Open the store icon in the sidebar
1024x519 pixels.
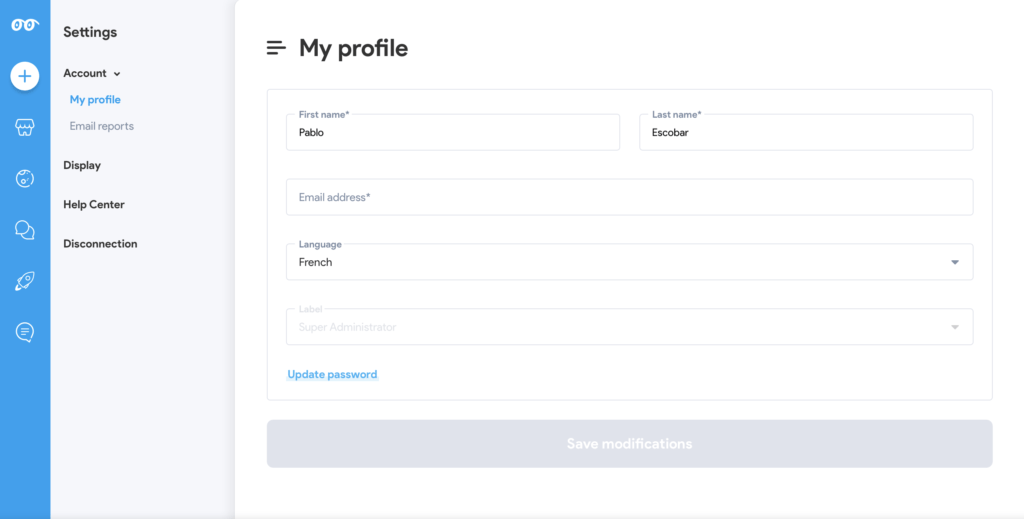(x=25, y=127)
